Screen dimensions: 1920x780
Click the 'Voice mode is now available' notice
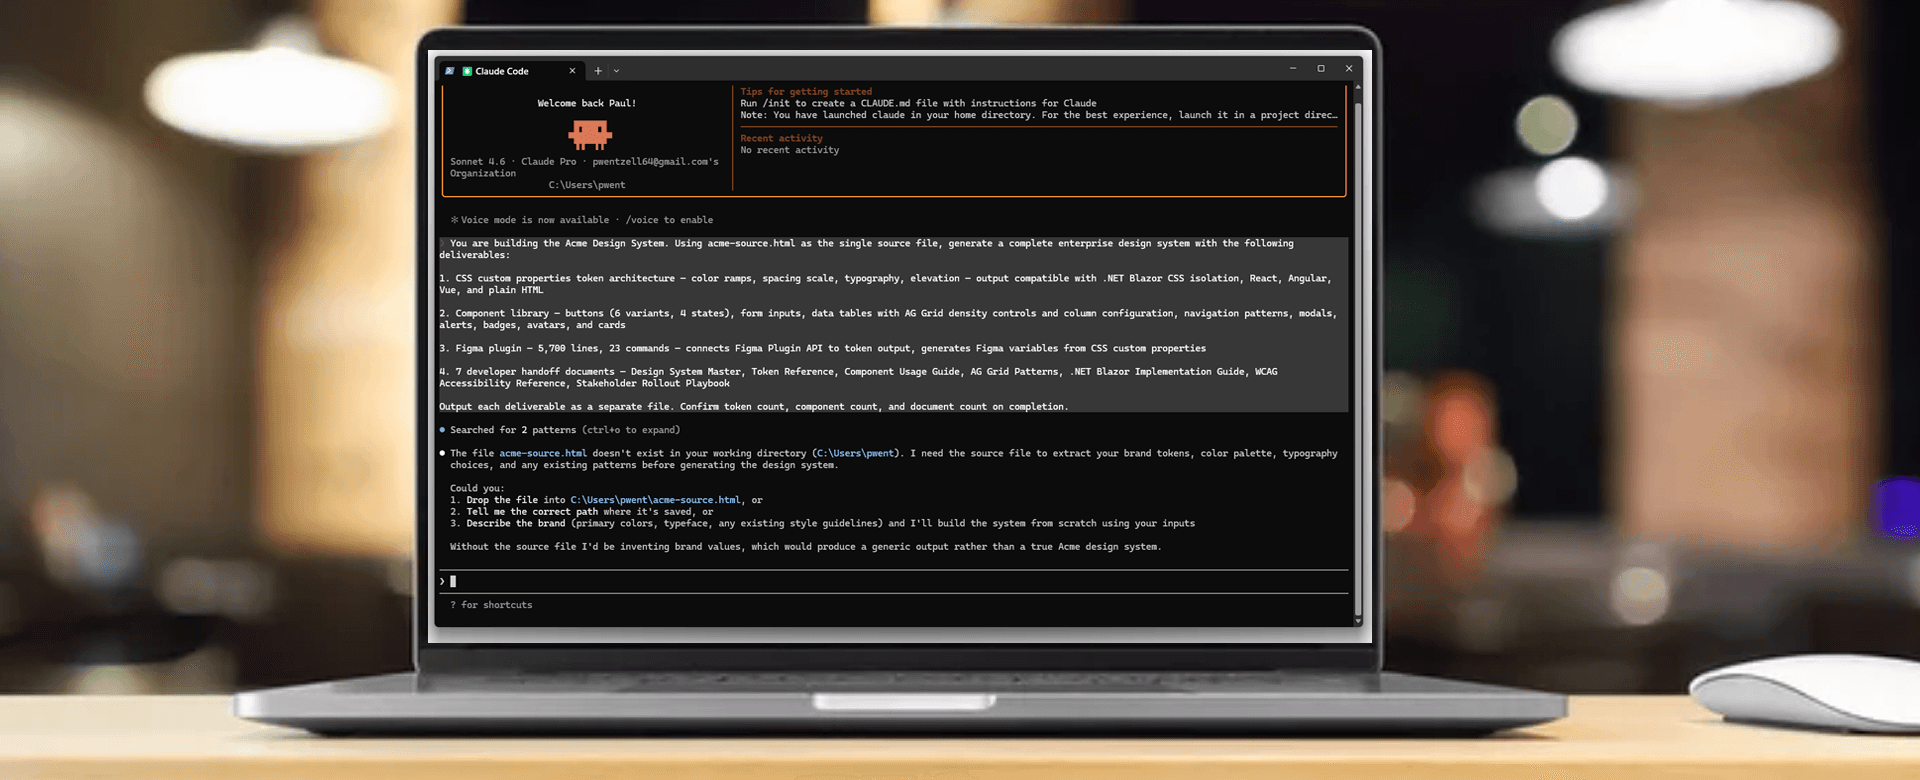(x=582, y=220)
